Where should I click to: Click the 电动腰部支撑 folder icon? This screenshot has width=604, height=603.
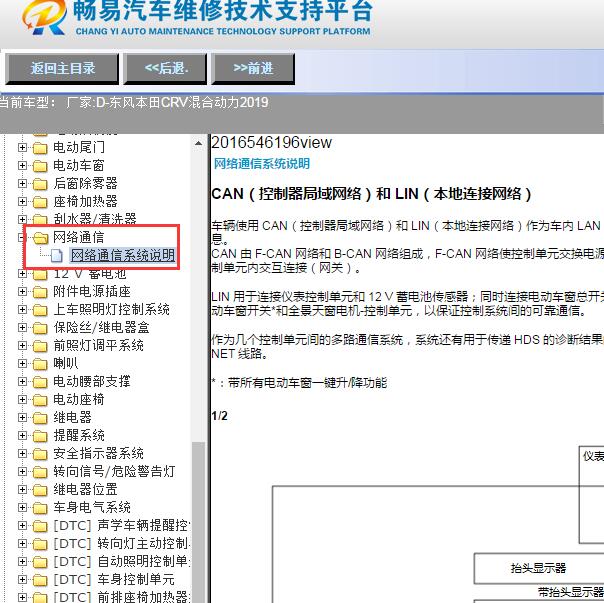tap(40, 382)
